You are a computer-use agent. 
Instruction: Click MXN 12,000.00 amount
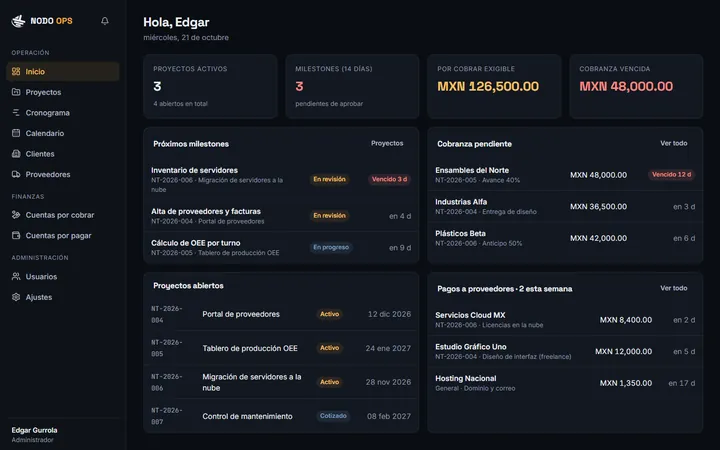point(624,351)
